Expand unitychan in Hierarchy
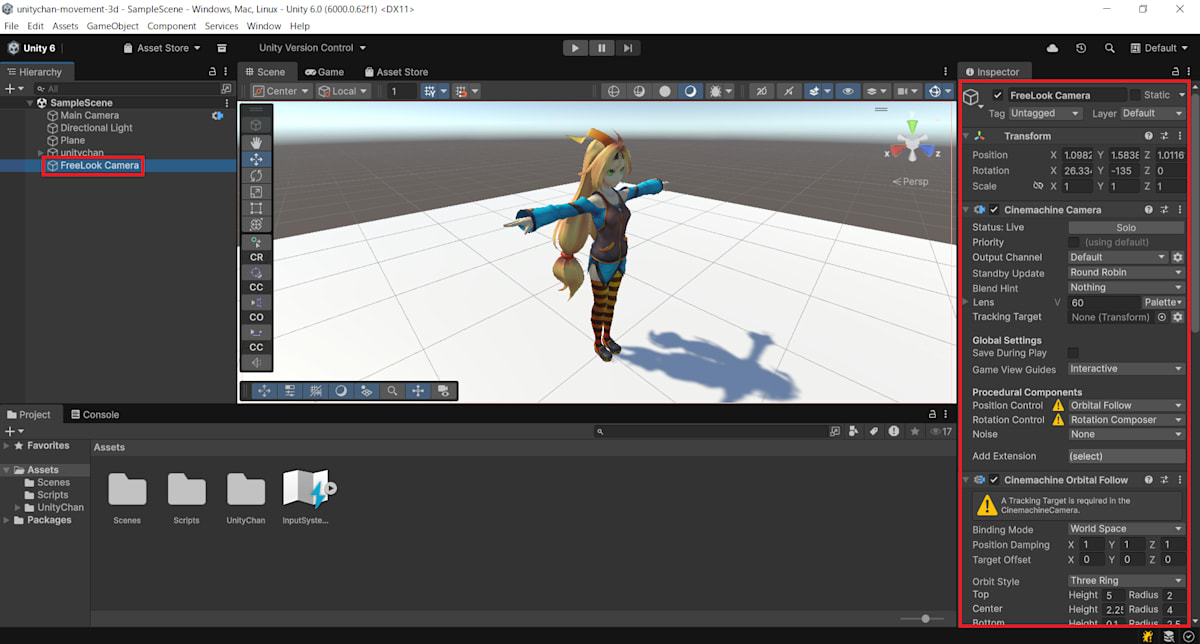Viewport: 1200px width, 644px height. pyautogui.click(x=41, y=153)
